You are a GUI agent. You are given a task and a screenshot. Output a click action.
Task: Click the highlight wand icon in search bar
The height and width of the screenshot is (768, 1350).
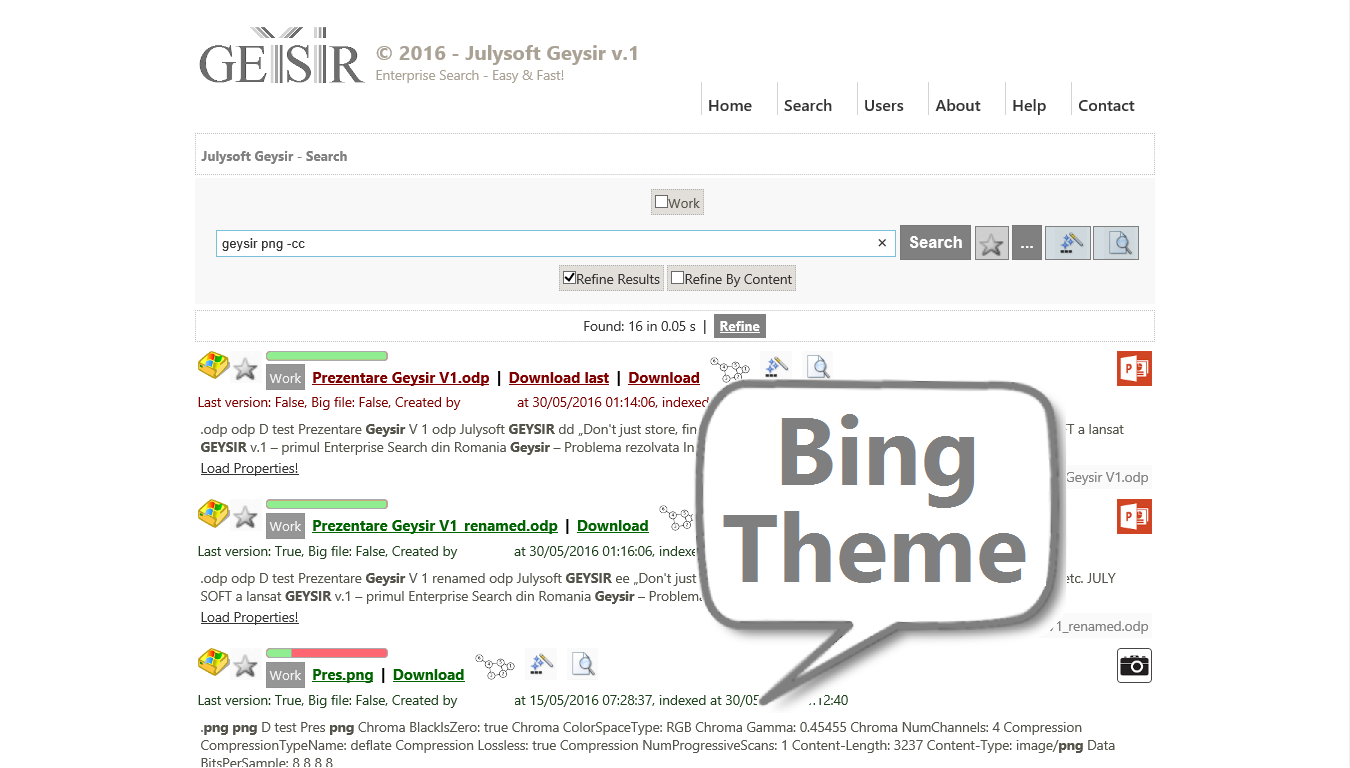pyautogui.click(x=1068, y=243)
